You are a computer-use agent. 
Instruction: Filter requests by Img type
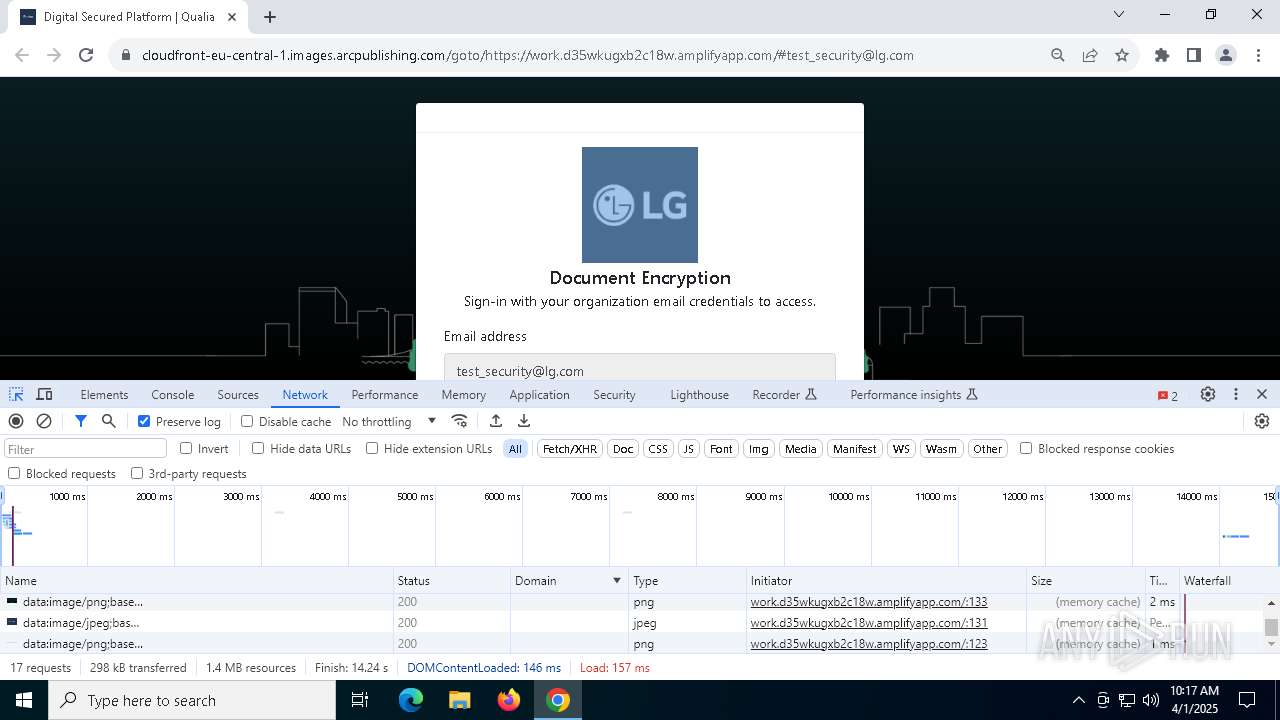759,449
